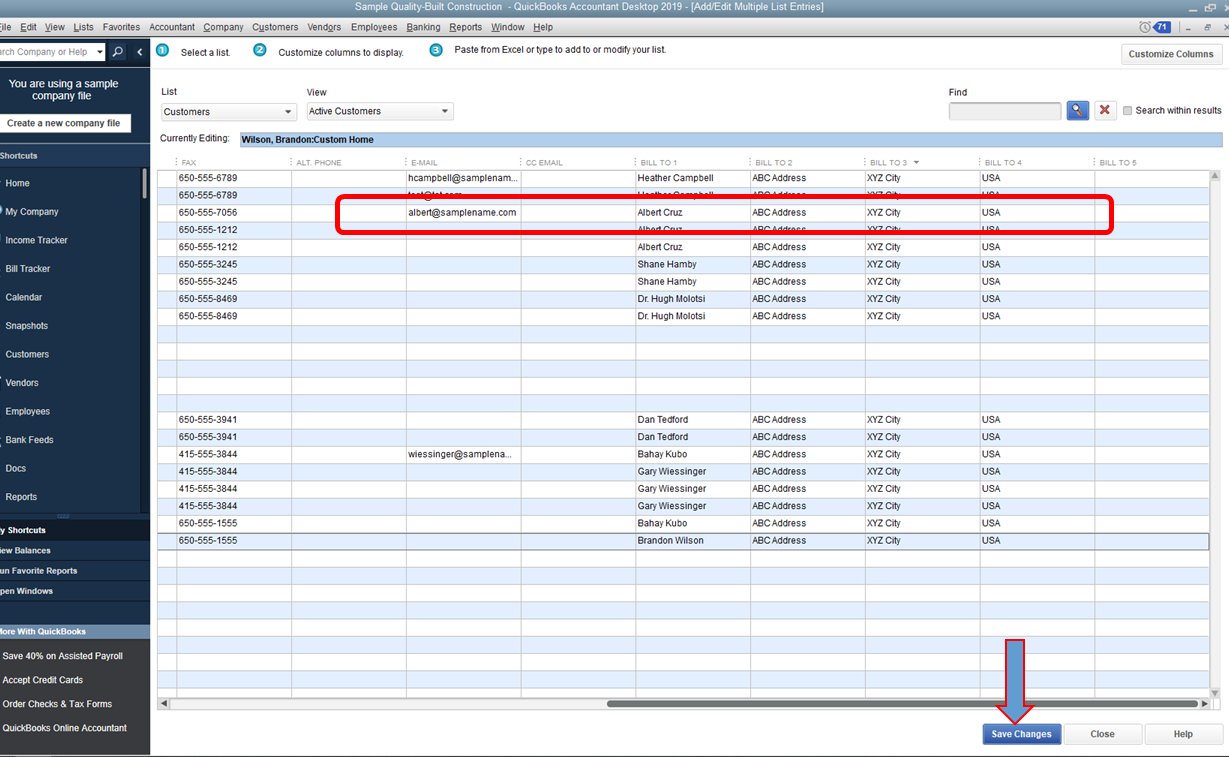Open the Banking menu
Viewport: 1229px width, 757px height.
pyautogui.click(x=423, y=27)
